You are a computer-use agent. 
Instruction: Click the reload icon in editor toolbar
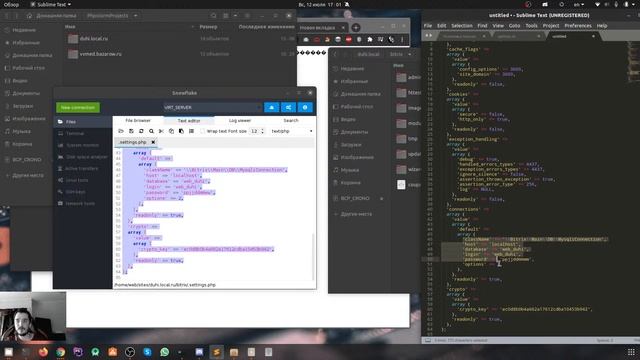click(141, 131)
